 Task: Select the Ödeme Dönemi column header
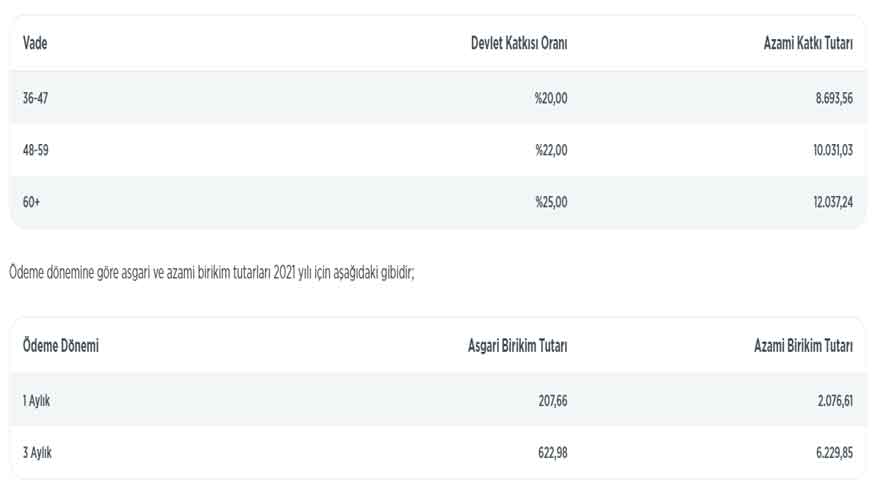[x=61, y=346]
